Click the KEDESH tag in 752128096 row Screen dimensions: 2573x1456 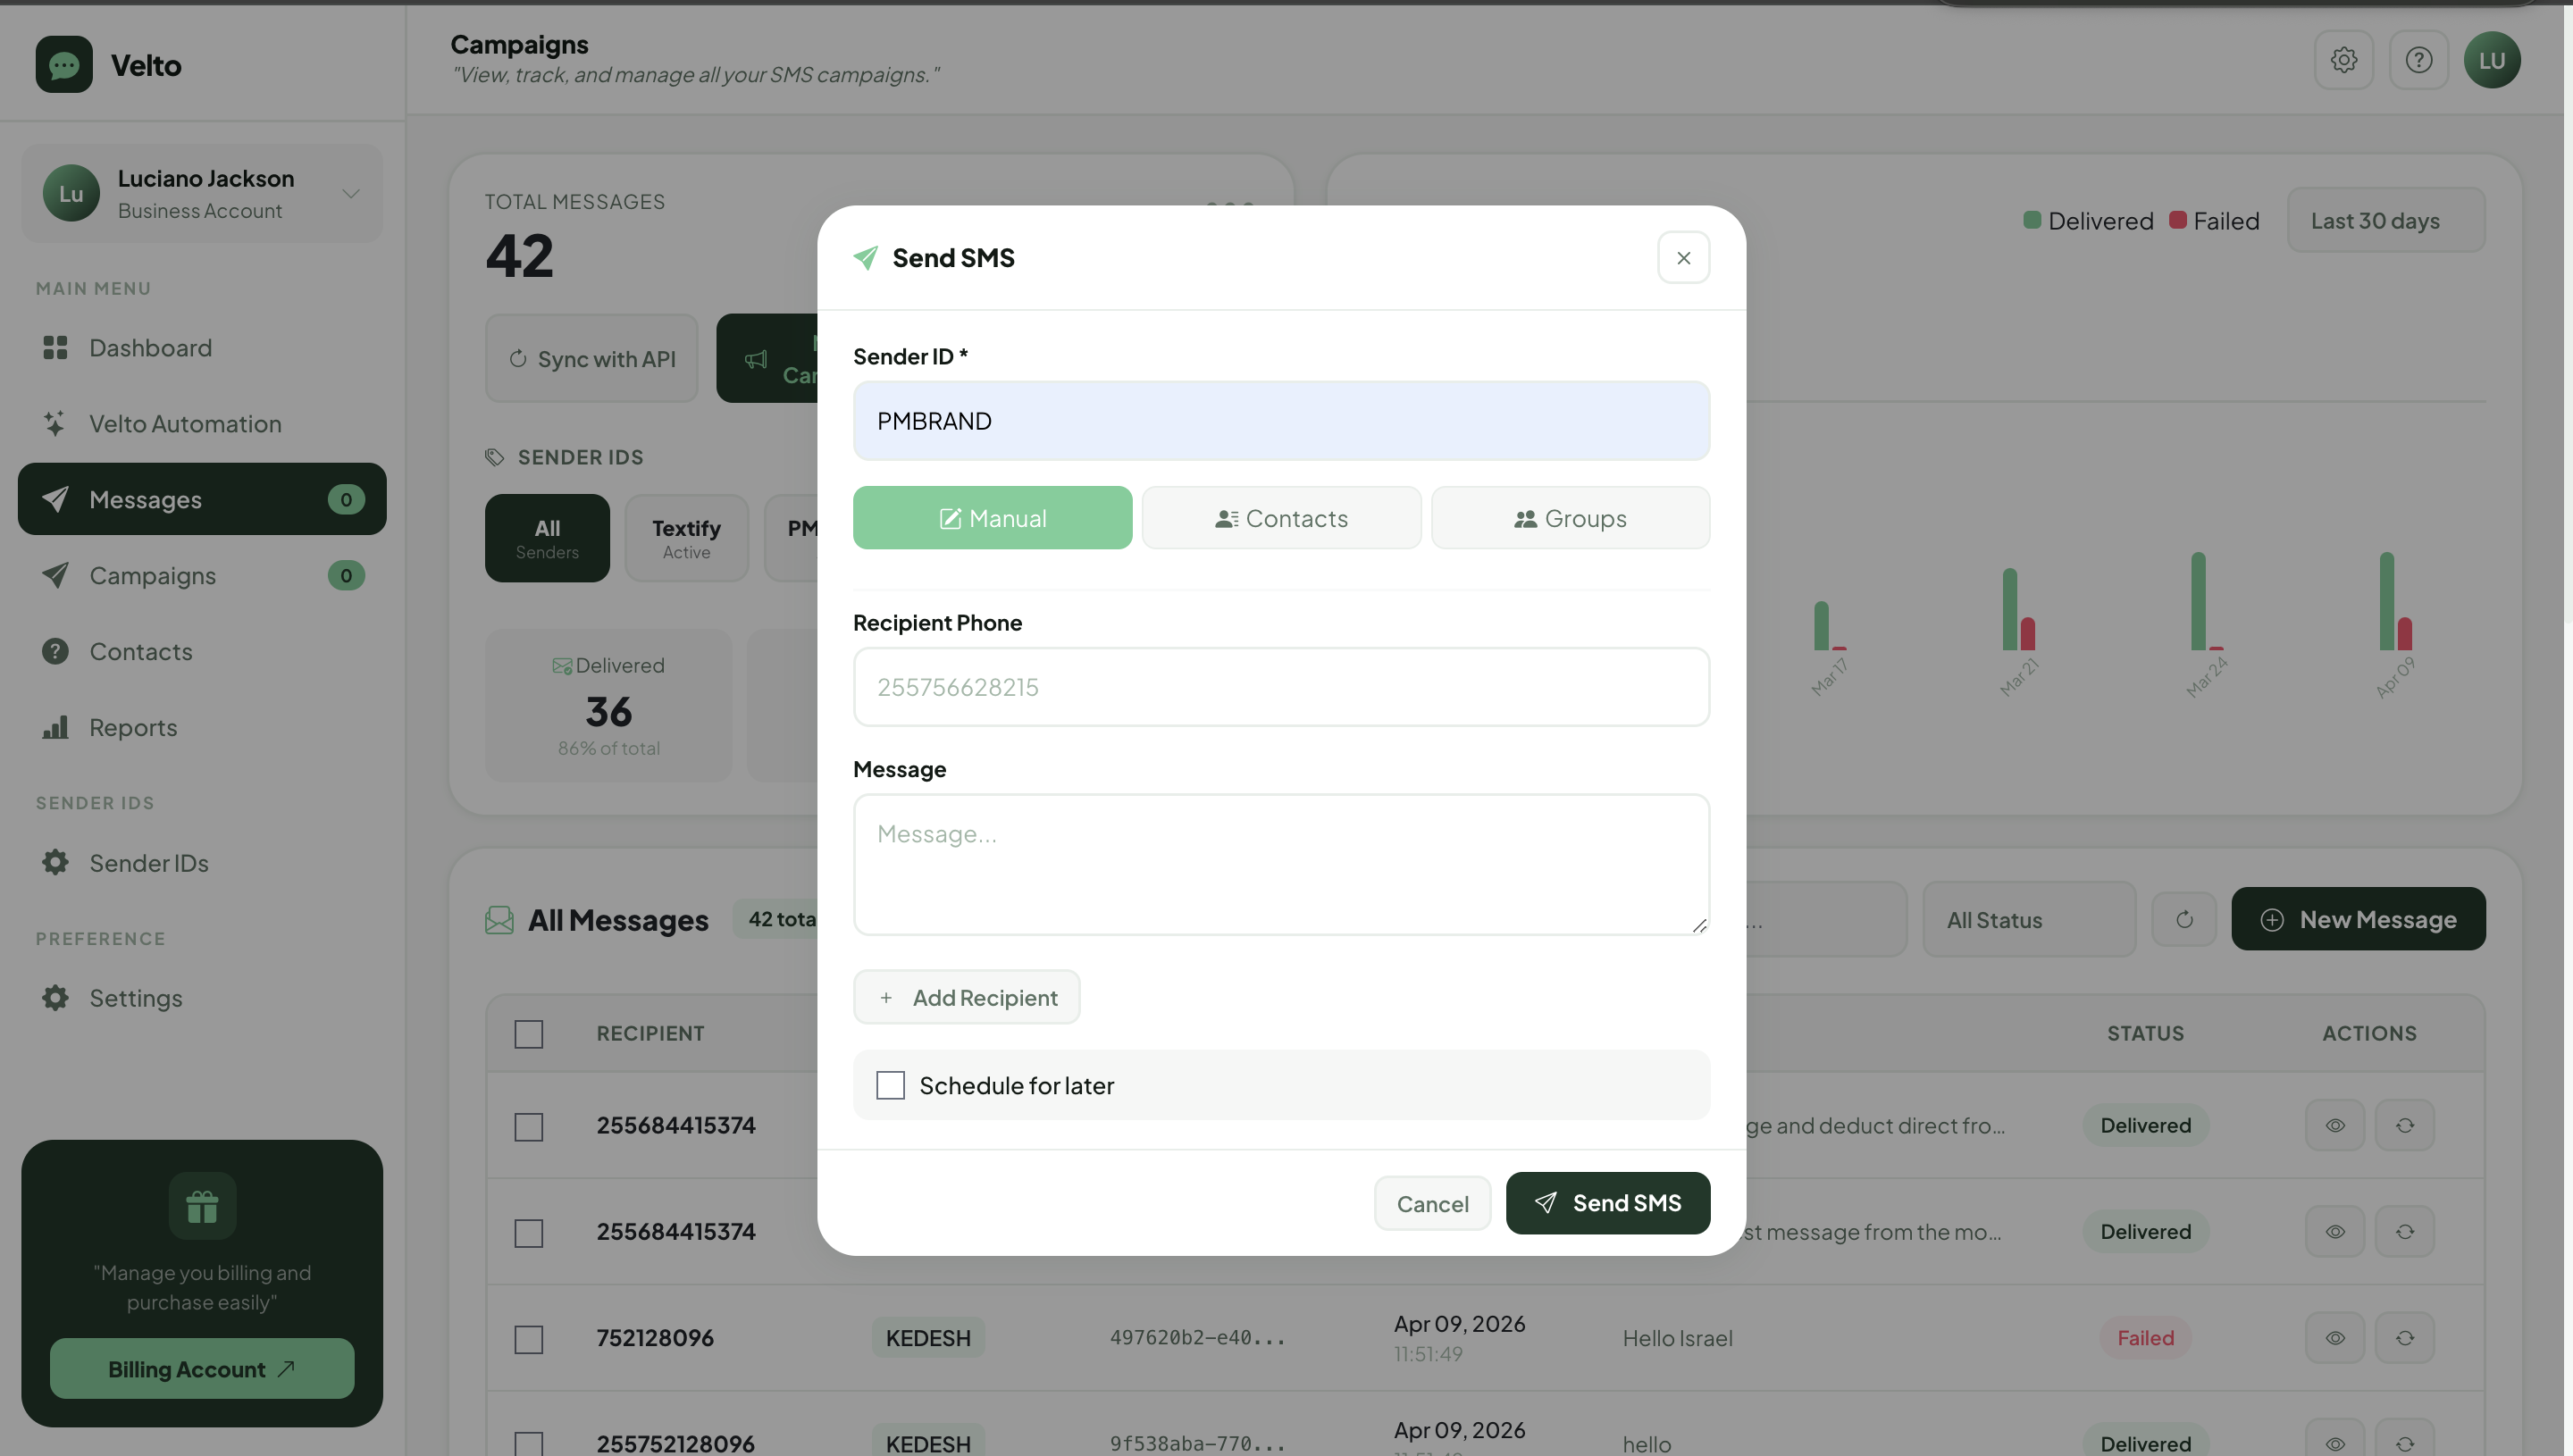(928, 1338)
